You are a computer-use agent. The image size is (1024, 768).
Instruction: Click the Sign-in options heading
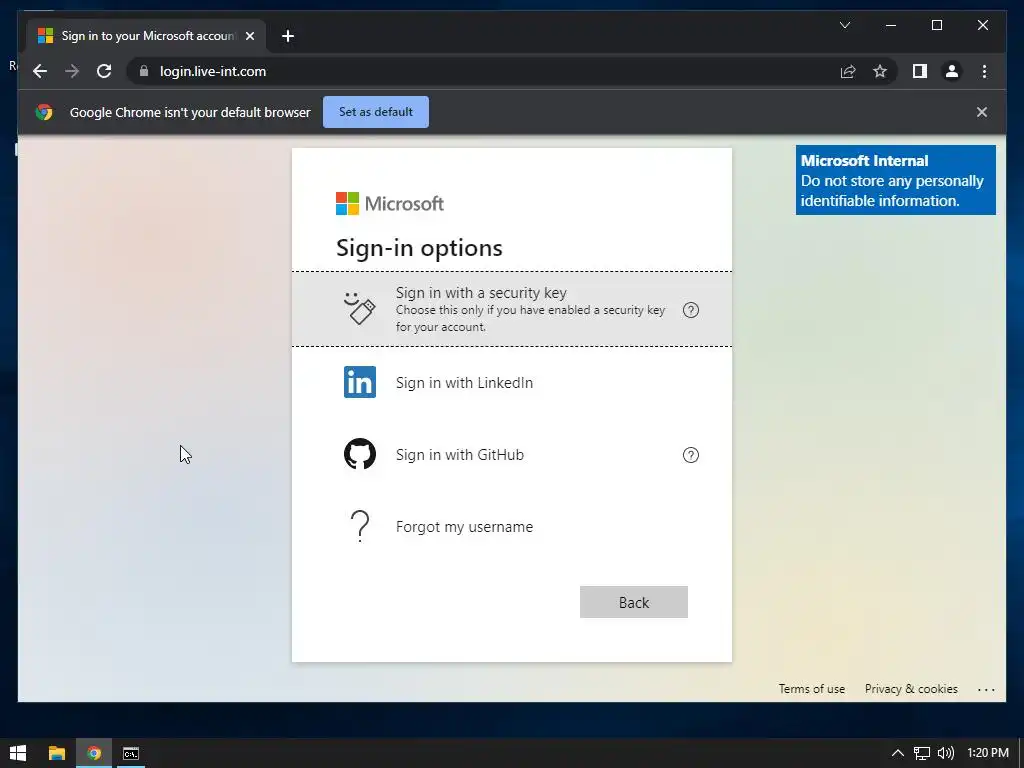pyautogui.click(x=419, y=248)
